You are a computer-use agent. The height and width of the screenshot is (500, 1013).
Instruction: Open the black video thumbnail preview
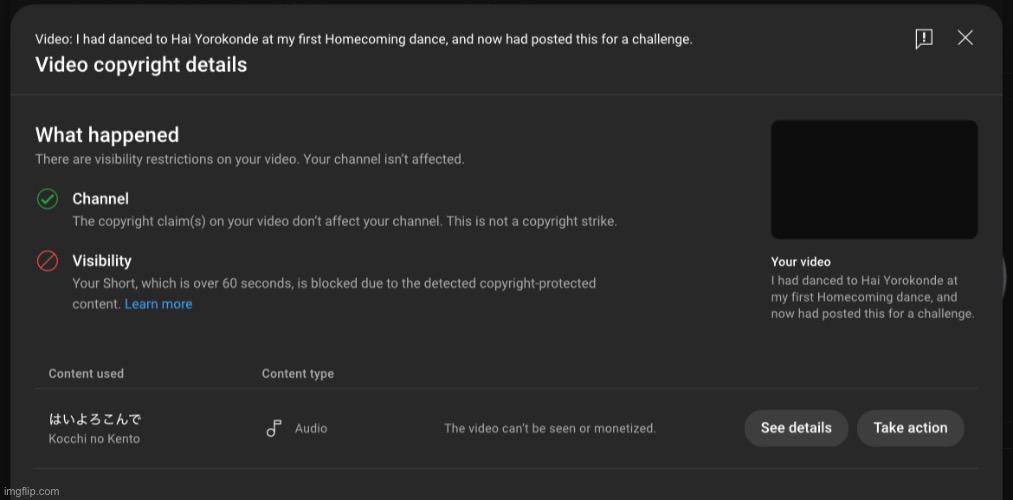[873, 180]
